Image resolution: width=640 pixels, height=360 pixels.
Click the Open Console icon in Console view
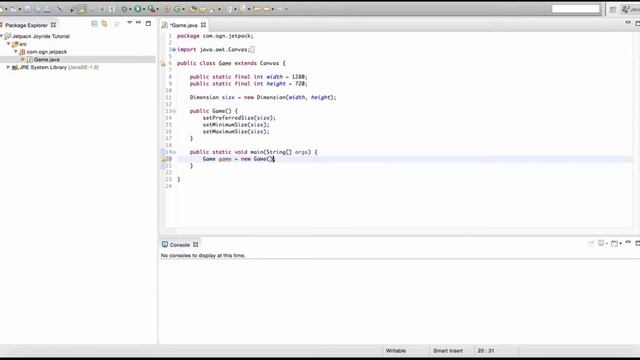[614, 244]
